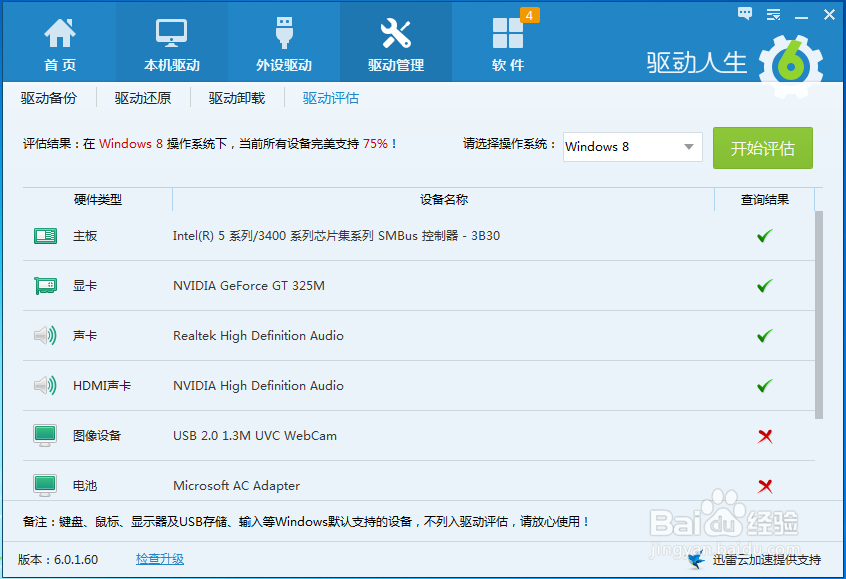Click the 声卡 hardware type label
Viewport: 846px width, 579px height.
[x=85, y=336]
